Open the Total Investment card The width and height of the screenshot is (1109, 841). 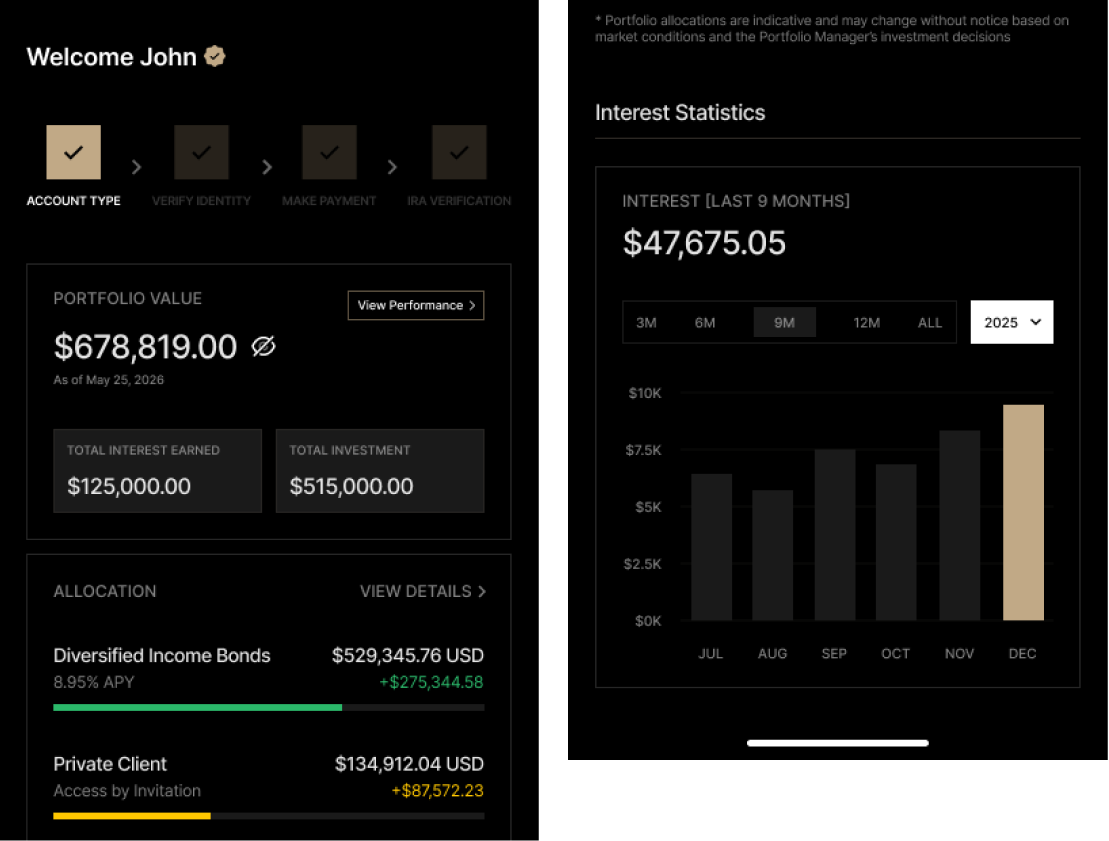tap(380, 471)
